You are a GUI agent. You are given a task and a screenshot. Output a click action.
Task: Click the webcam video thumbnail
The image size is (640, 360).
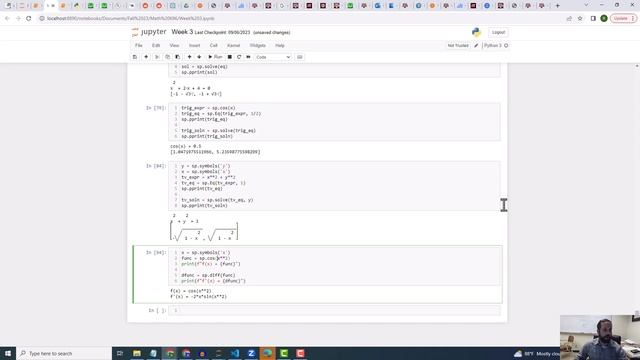tap(600, 338)
